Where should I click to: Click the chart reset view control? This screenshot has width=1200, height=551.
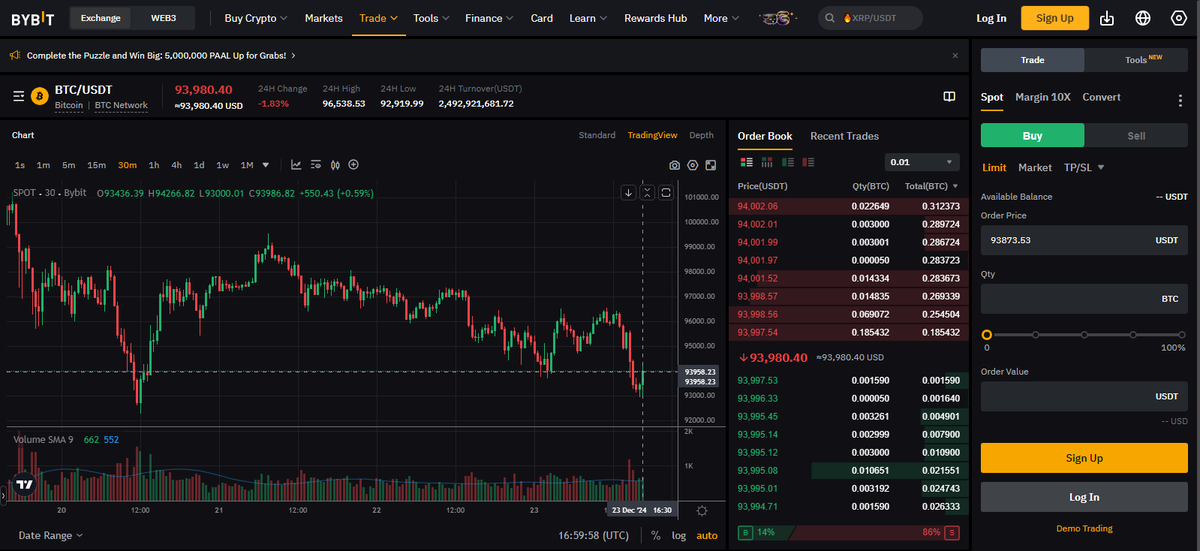coord(665,192)
